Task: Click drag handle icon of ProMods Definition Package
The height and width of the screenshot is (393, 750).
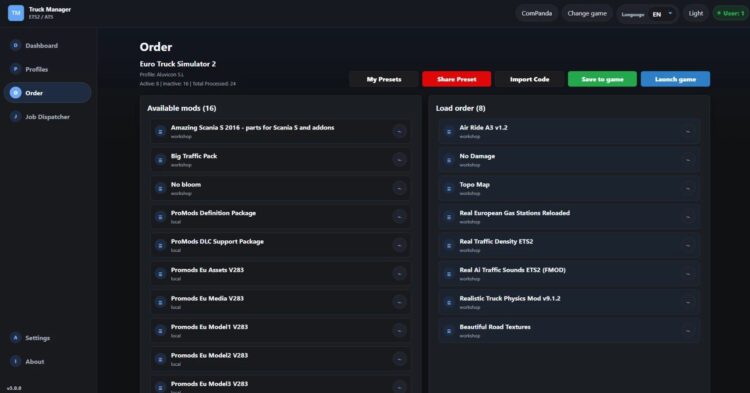Action: pyautogui.click(x=160, y=217)
